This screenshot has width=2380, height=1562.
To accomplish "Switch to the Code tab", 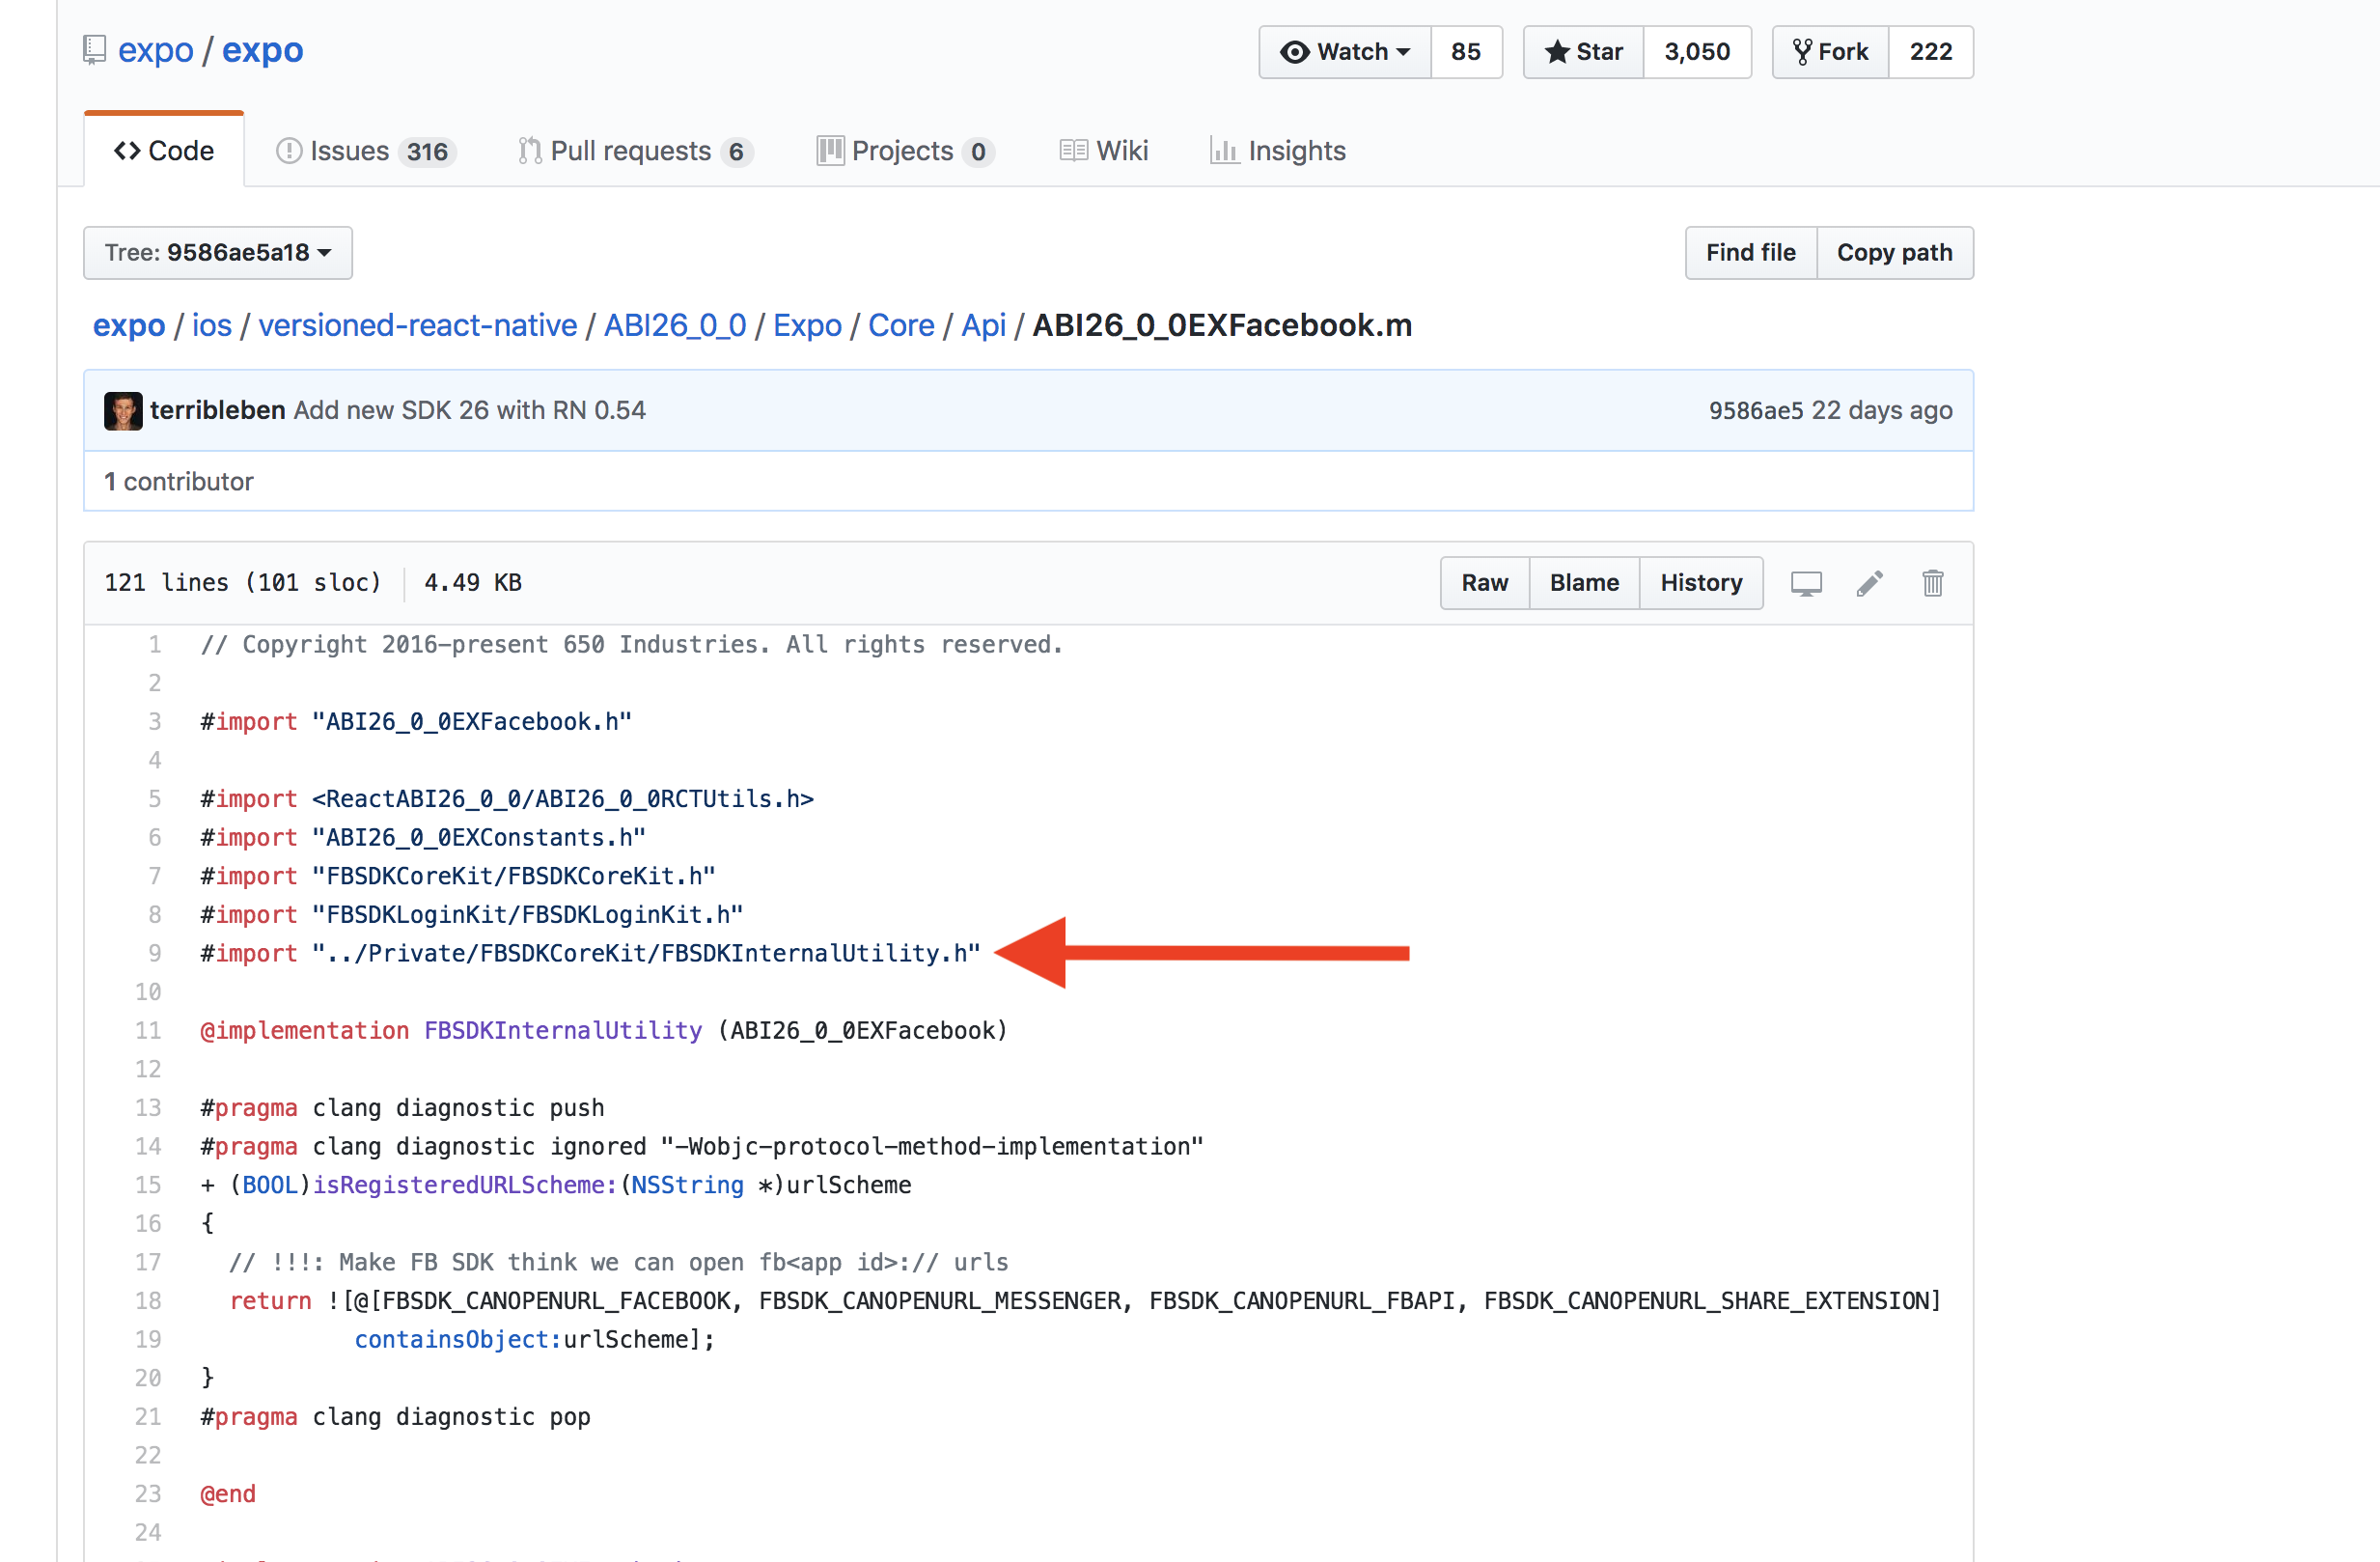I will click(x=164, y=151).
